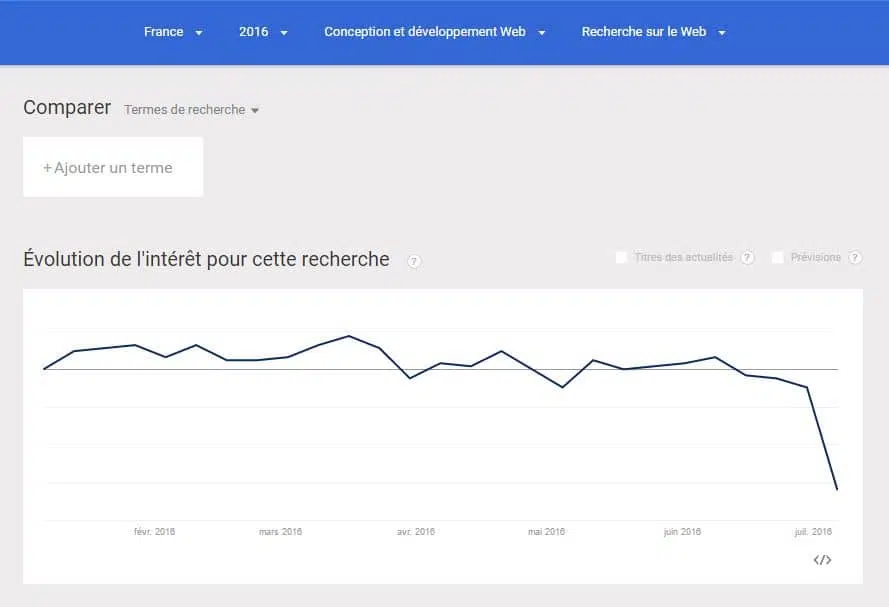Click the lowest point ending the trend line
The width and height of the screenshot is (889, 607).
pyautogui.click(x=837, y=489)
